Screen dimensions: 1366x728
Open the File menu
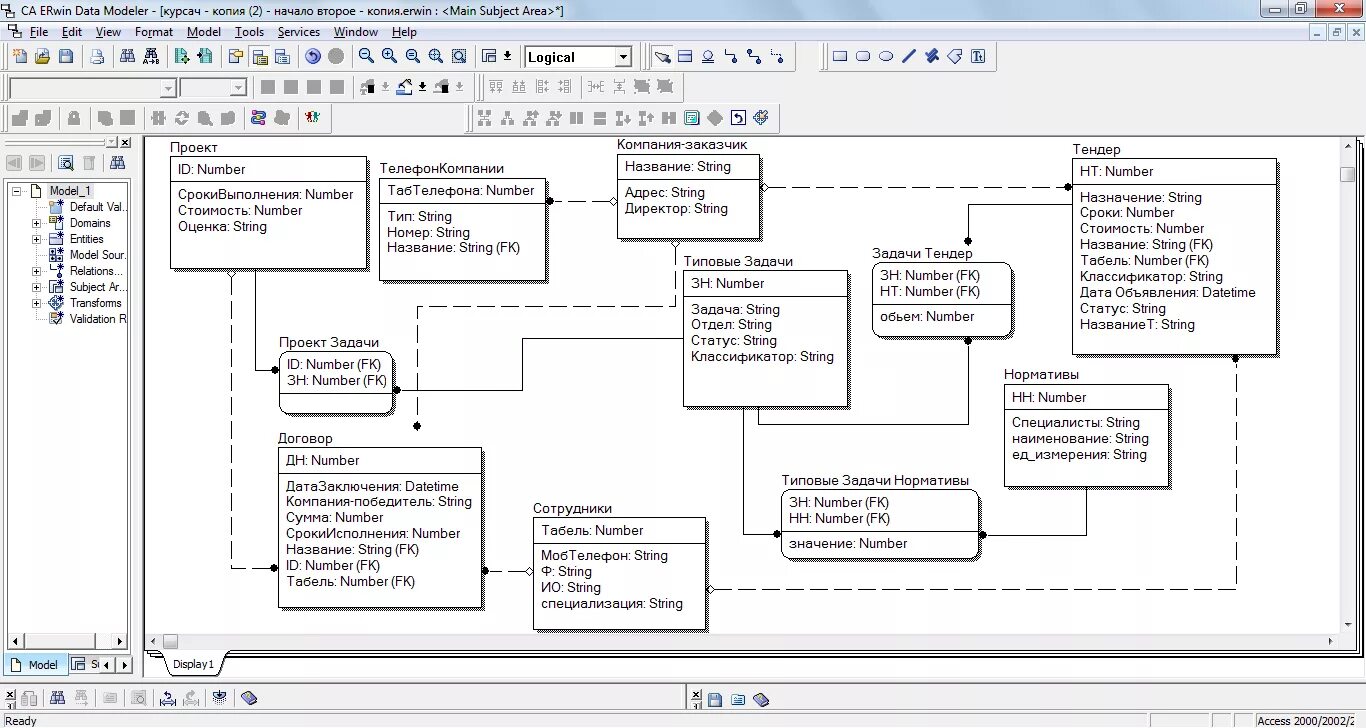(x=39, y=32)
